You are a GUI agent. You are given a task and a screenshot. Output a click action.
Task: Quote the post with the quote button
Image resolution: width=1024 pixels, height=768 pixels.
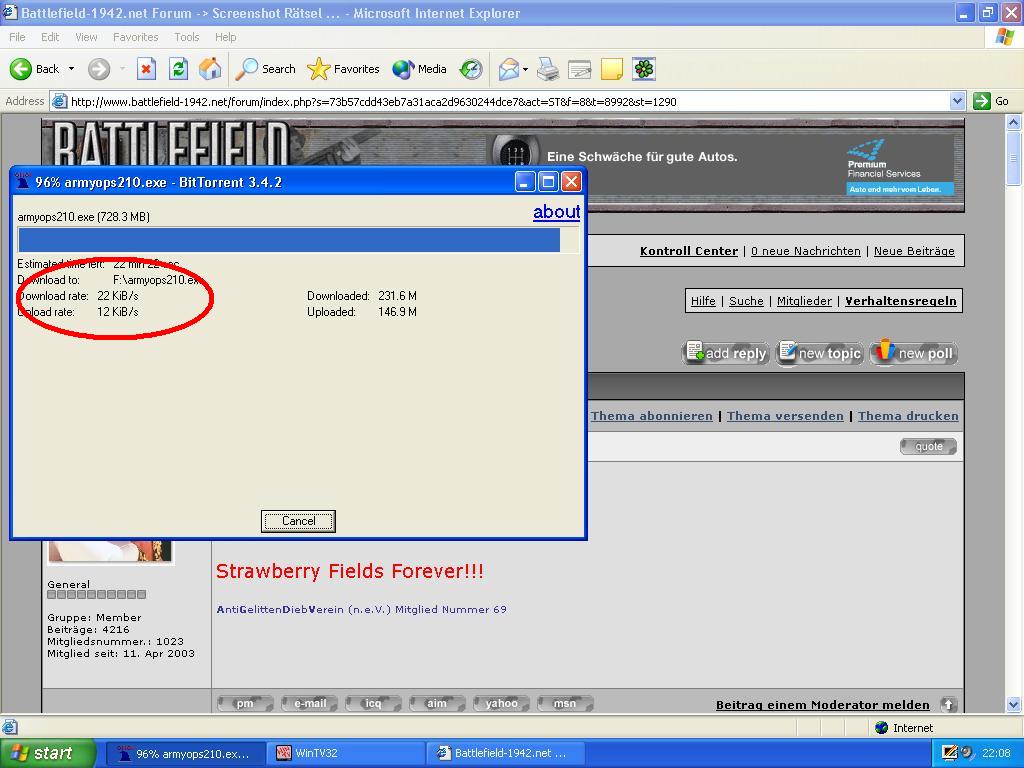tap(929, 447)
